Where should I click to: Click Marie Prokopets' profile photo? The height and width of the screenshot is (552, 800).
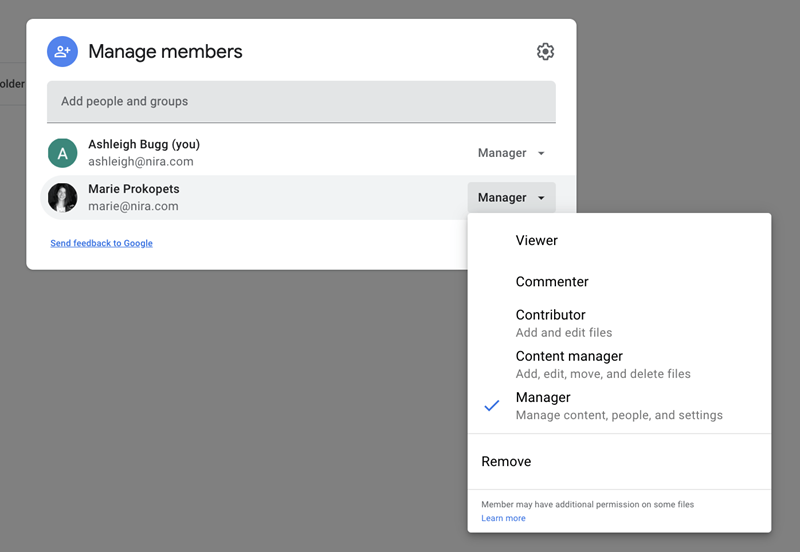click(62, 197)
